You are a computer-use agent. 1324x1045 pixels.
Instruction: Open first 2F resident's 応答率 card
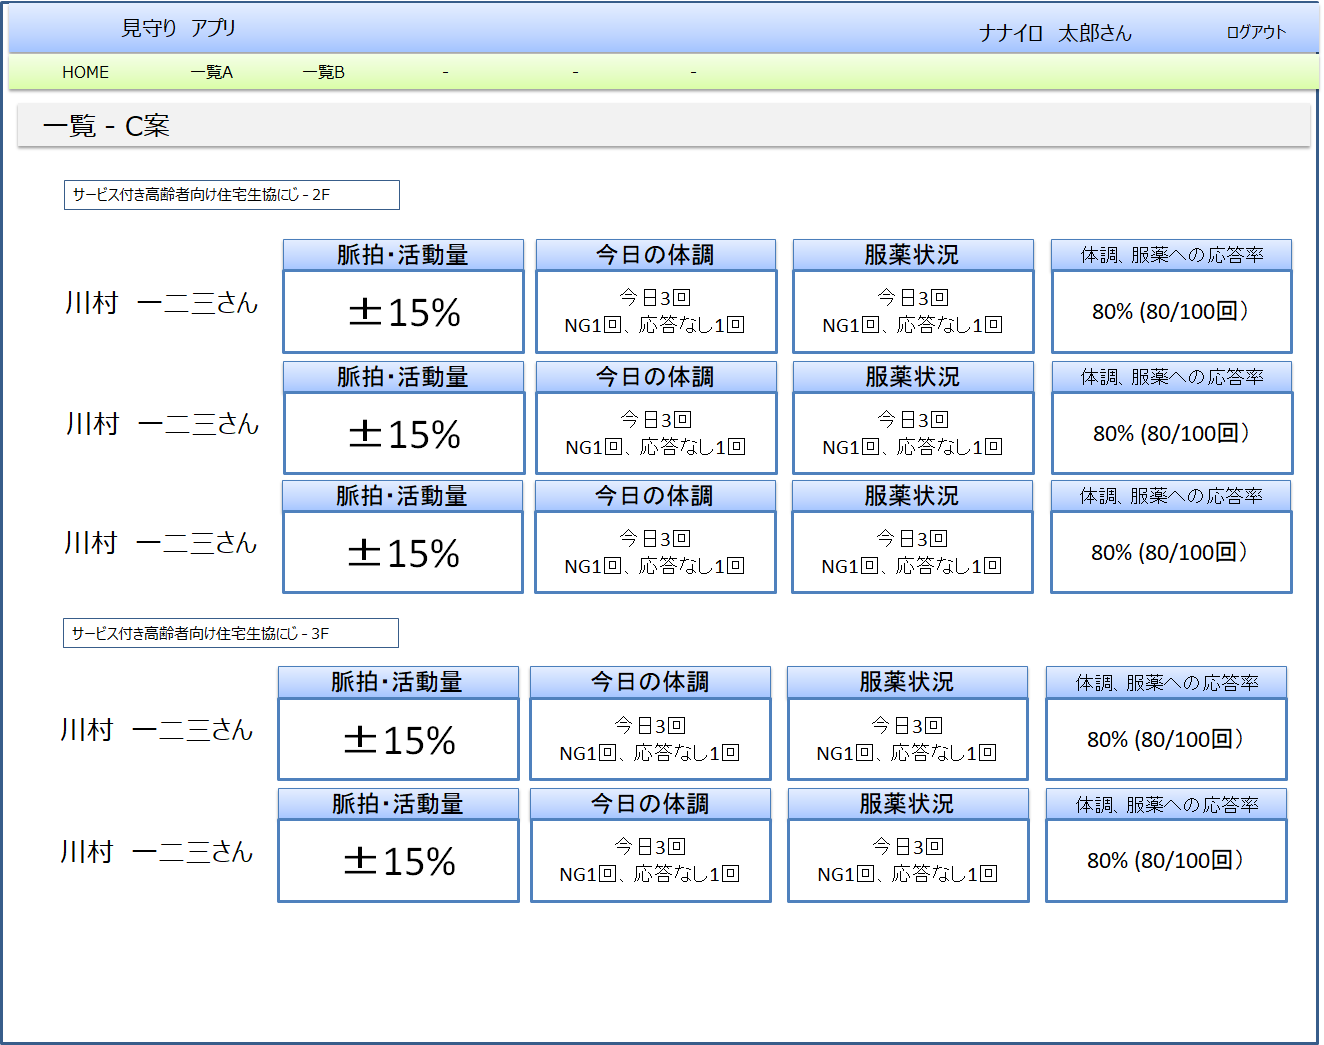(x=1171, y=311)
